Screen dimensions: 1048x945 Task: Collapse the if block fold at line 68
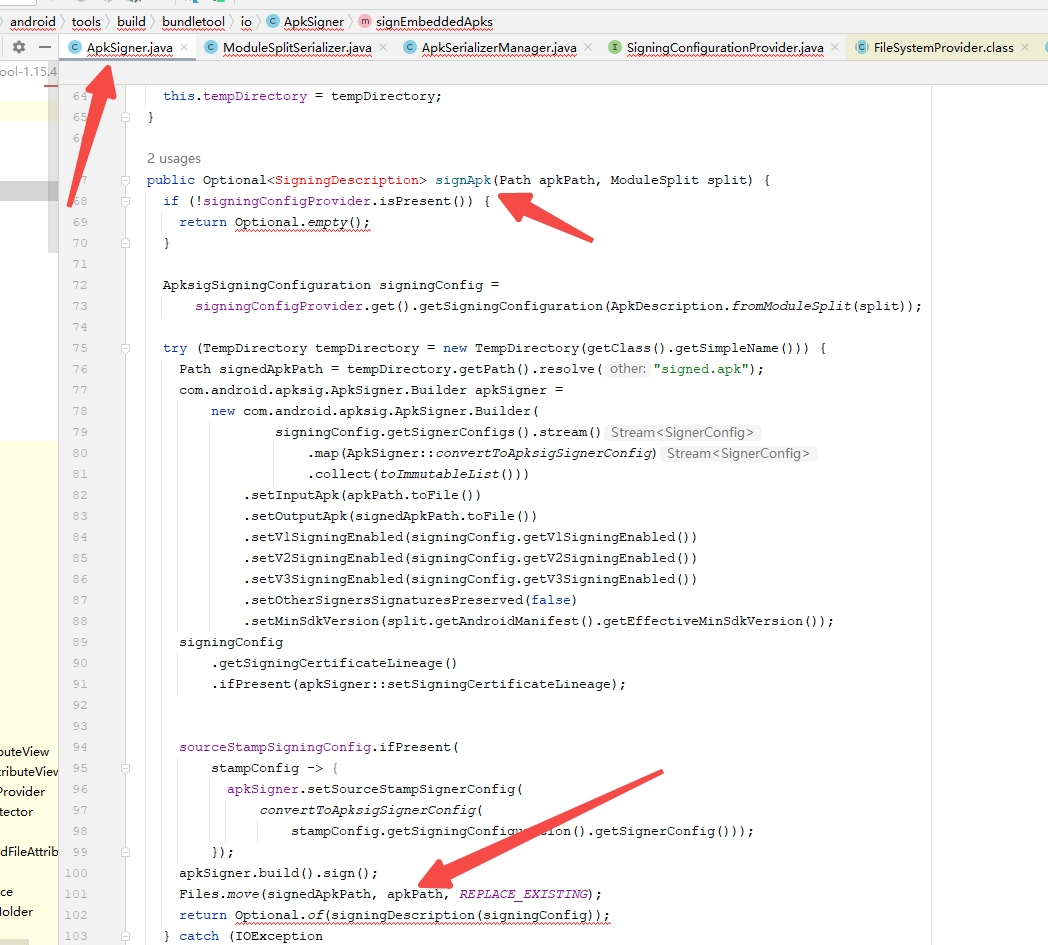(125, 201)
